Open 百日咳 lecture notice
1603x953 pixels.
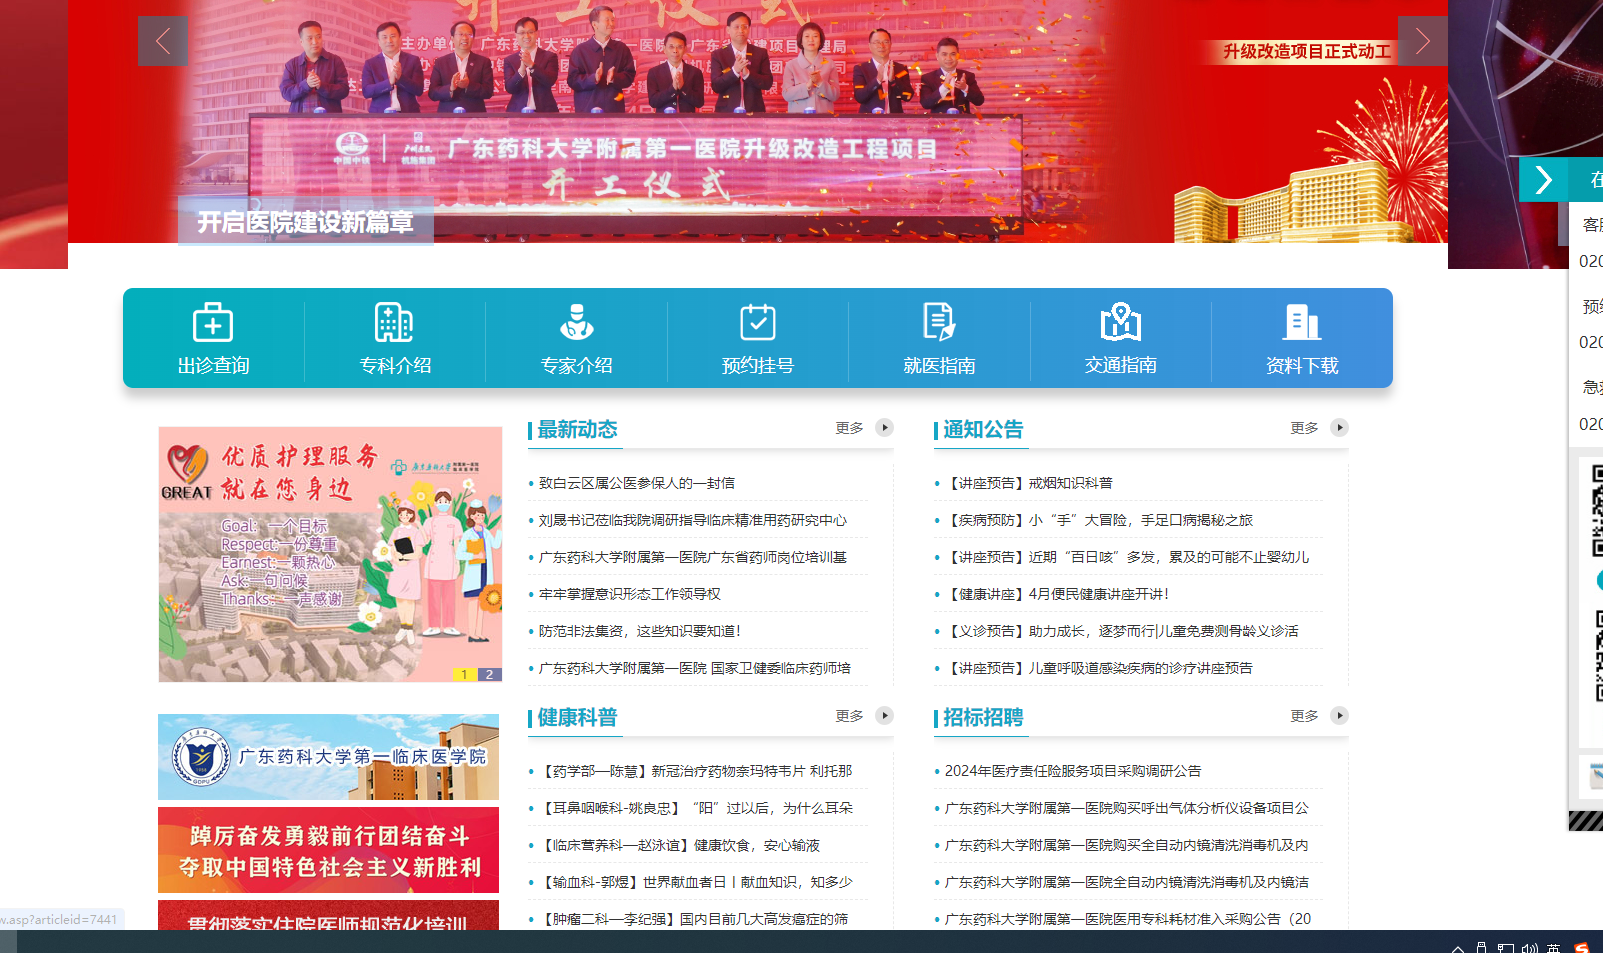pos(1127,557)
